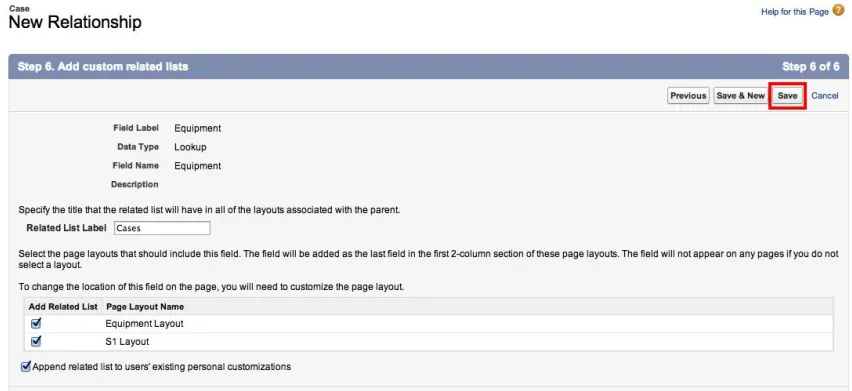Uncheck the S1 Layout checkbox
Image resolution: width=852 pixels, height=391 pixels.
(x=36, y=342)
